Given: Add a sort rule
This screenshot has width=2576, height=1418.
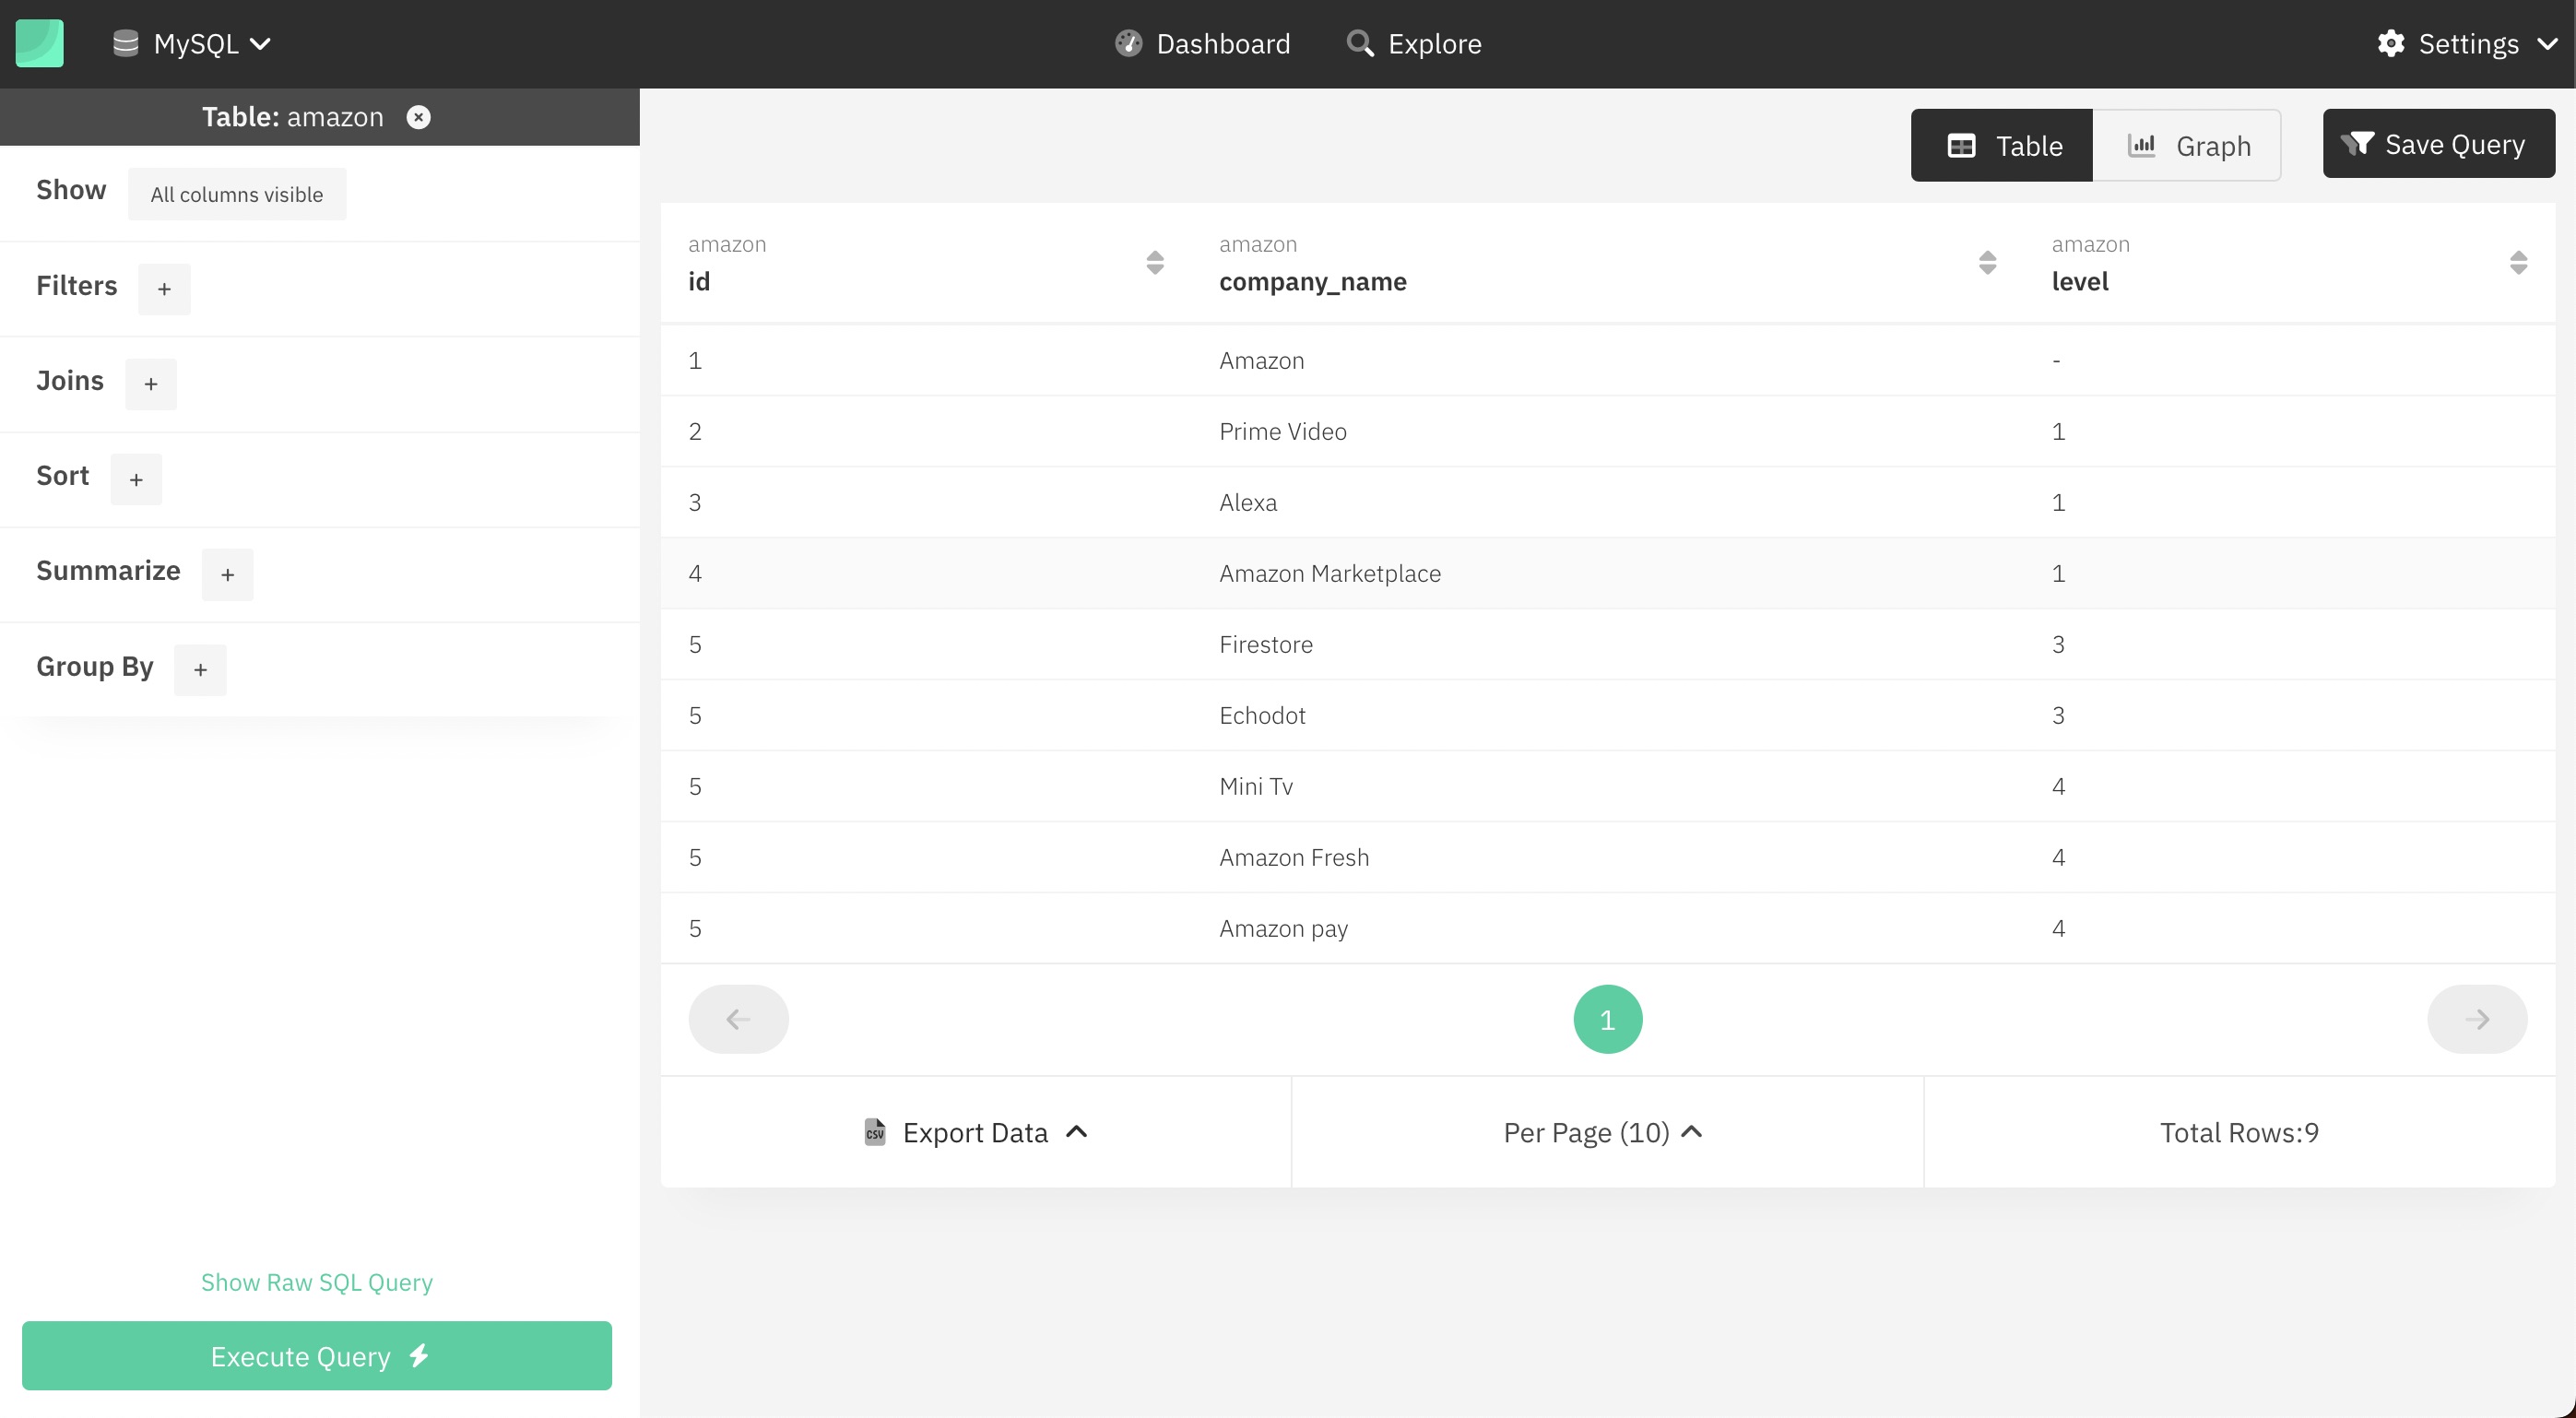Looking at the screenshot, I should click(136, 479).
